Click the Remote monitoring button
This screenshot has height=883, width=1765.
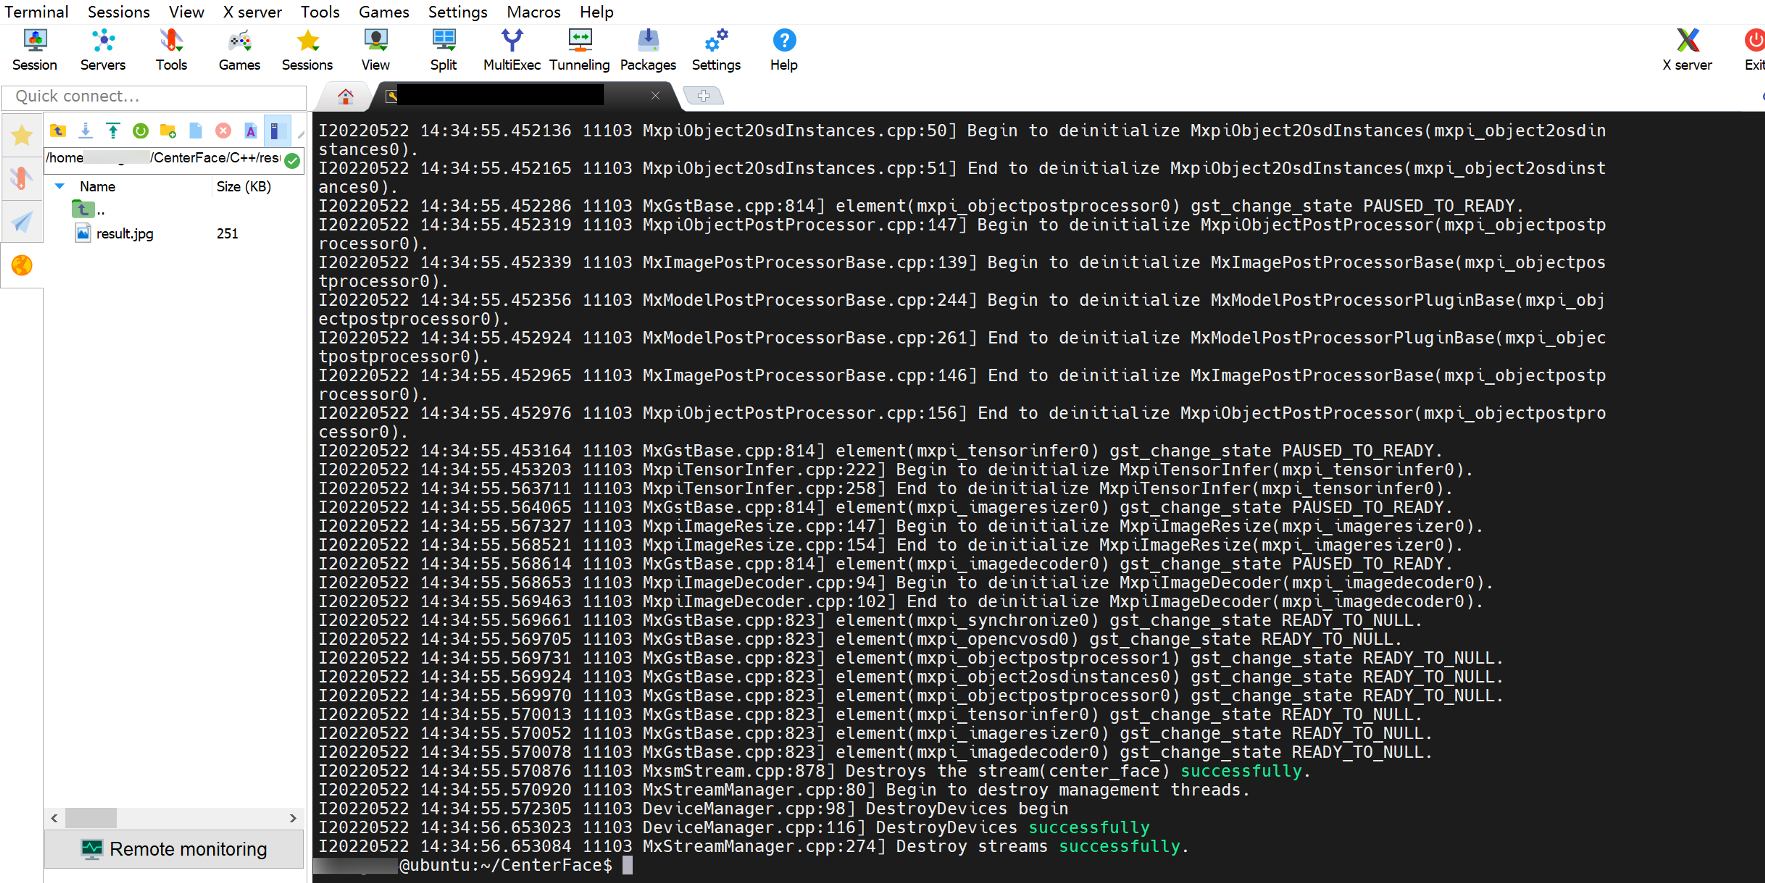point(174,849)
